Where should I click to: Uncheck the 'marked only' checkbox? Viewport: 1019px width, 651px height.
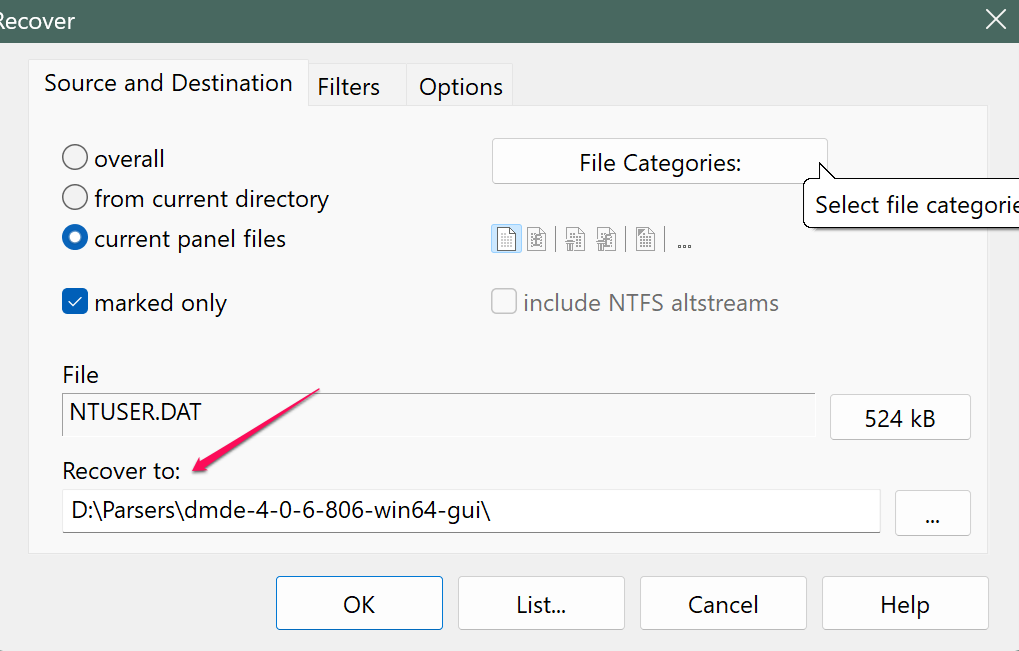(x=75, y=303)
